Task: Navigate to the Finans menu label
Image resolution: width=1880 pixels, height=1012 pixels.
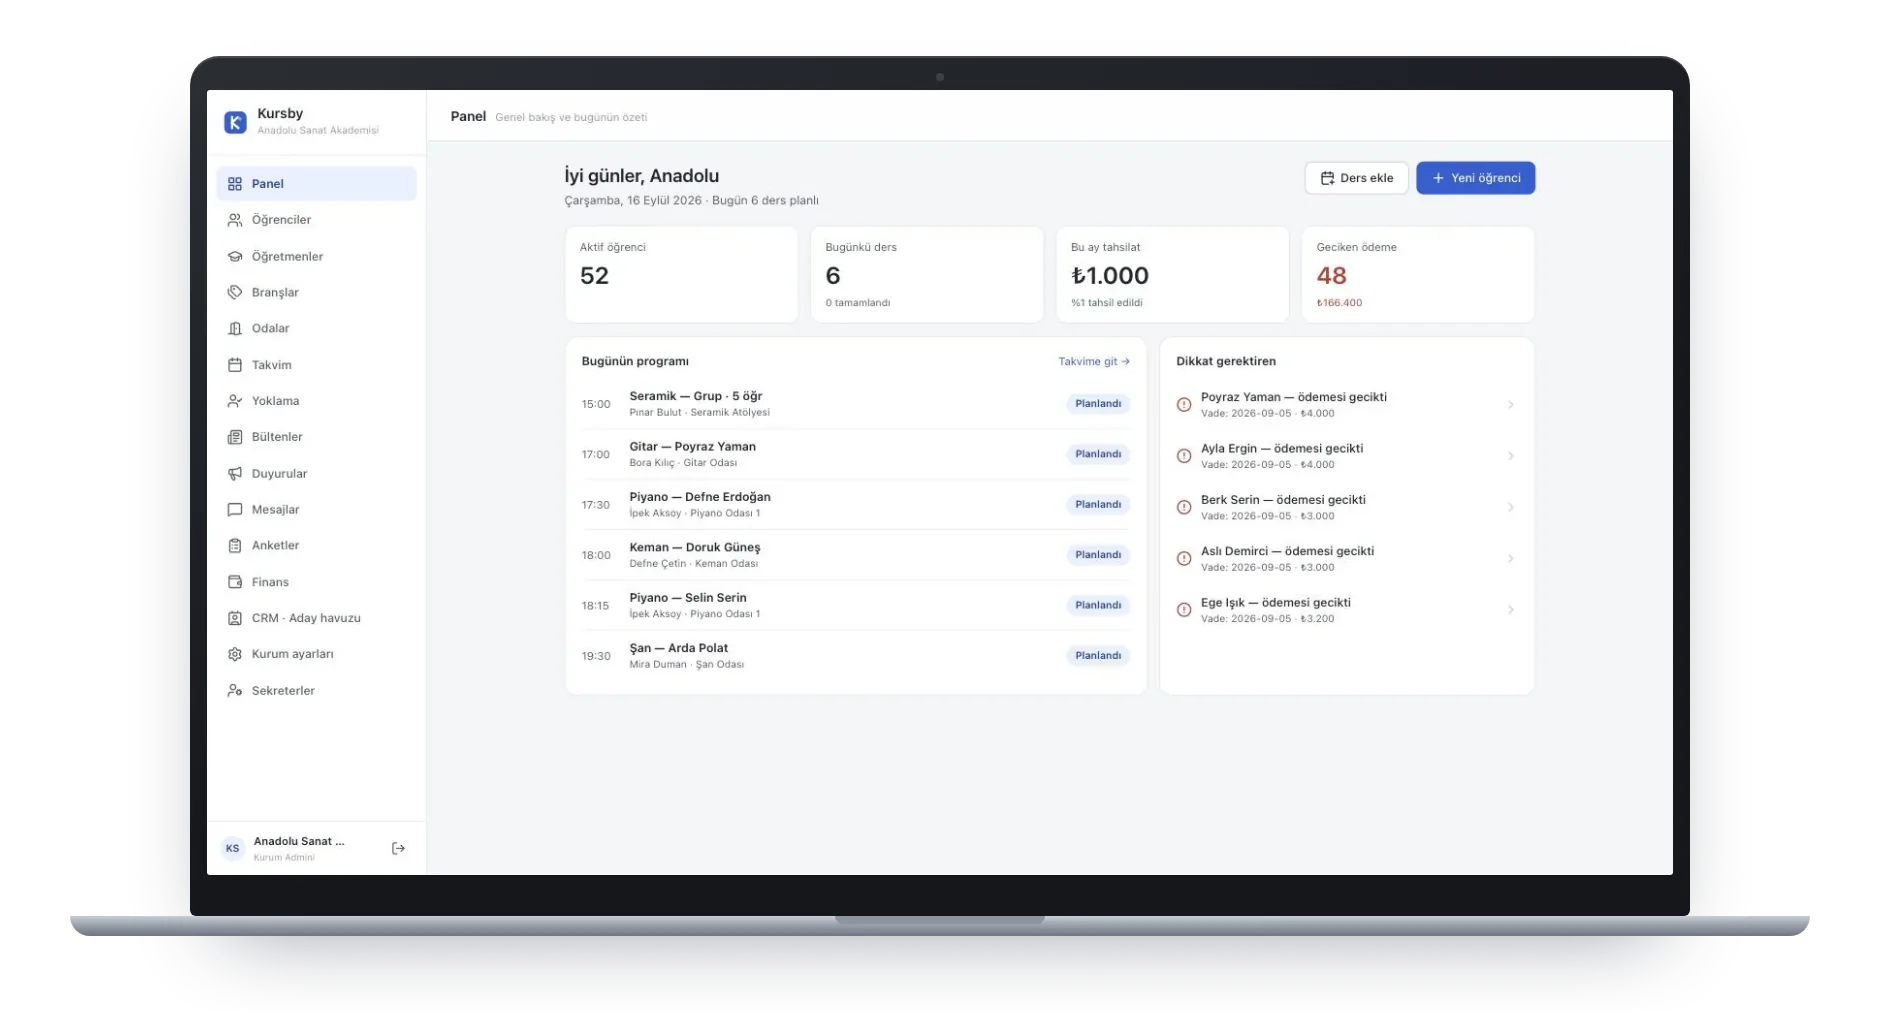Action: [270, 582]
